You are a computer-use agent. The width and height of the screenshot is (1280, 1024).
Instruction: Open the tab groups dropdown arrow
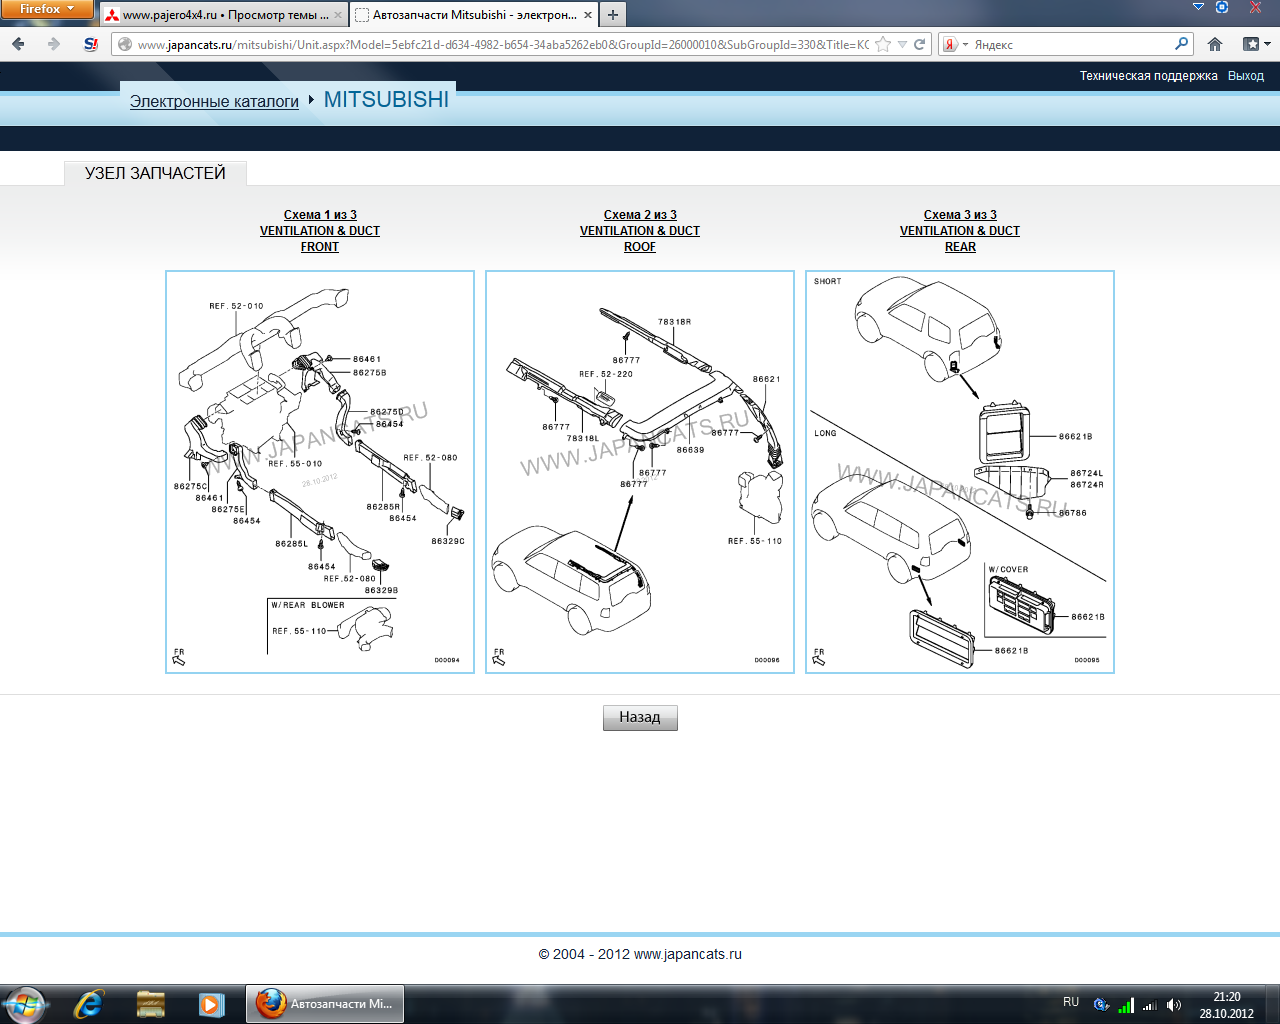pos(1199,7)
